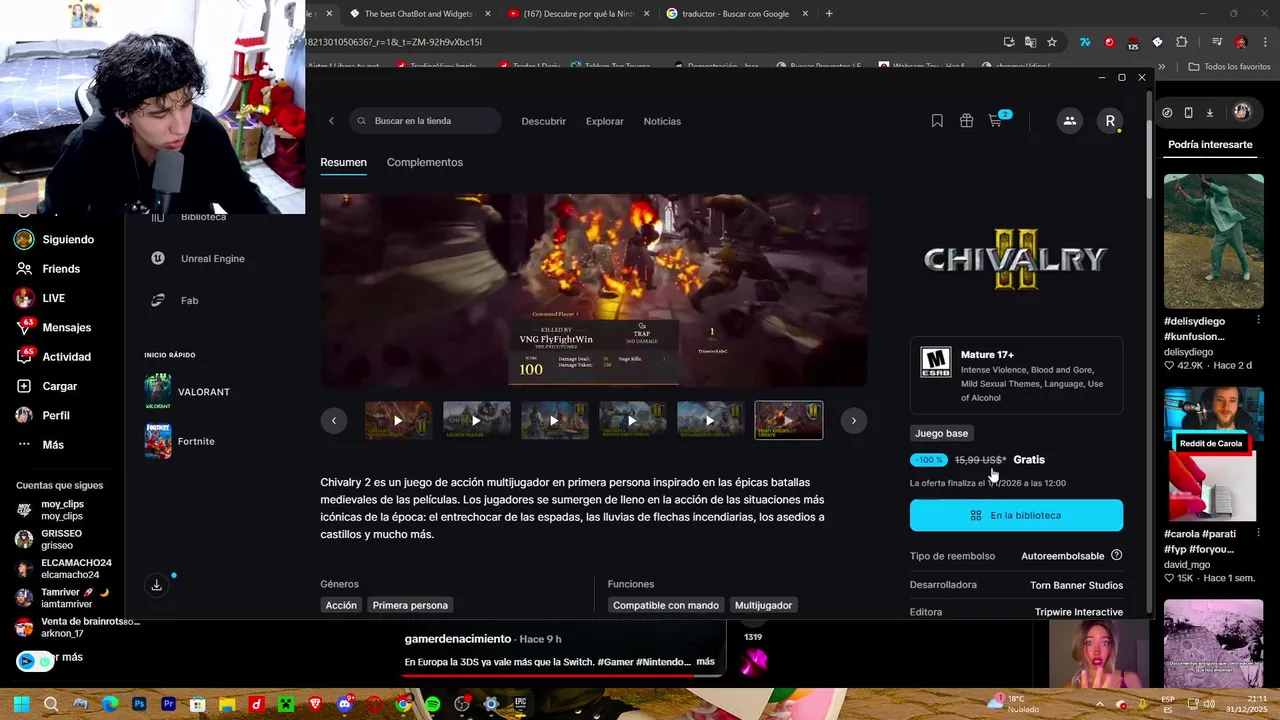The width and height of the screenshot is (1280, 720).
Task: Click 'Buscar en la tienda' search field
Action: [426, 121]
